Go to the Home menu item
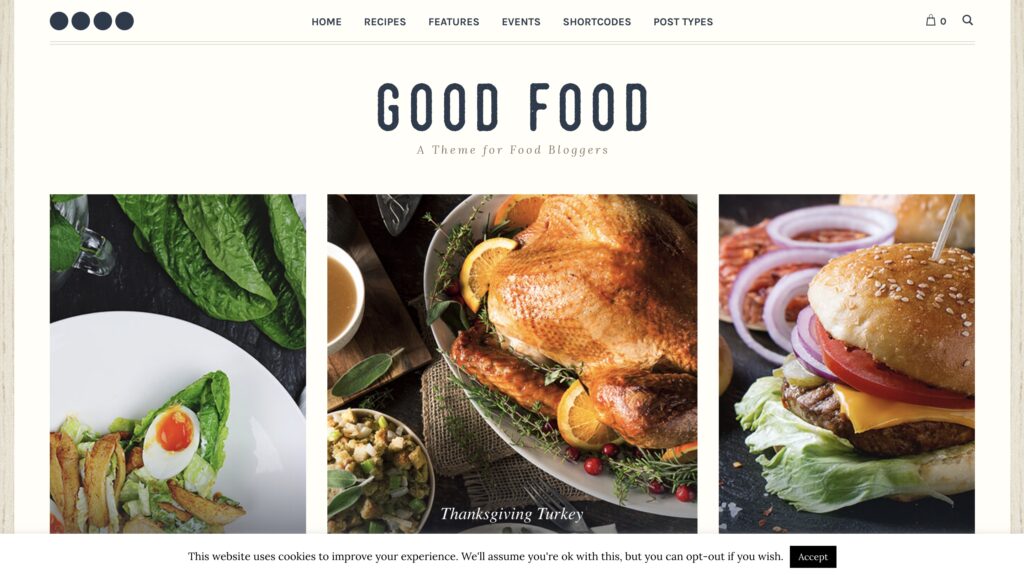Image resolution: width=1024 pixels, height=575 pixels. (x=327, y=22)
